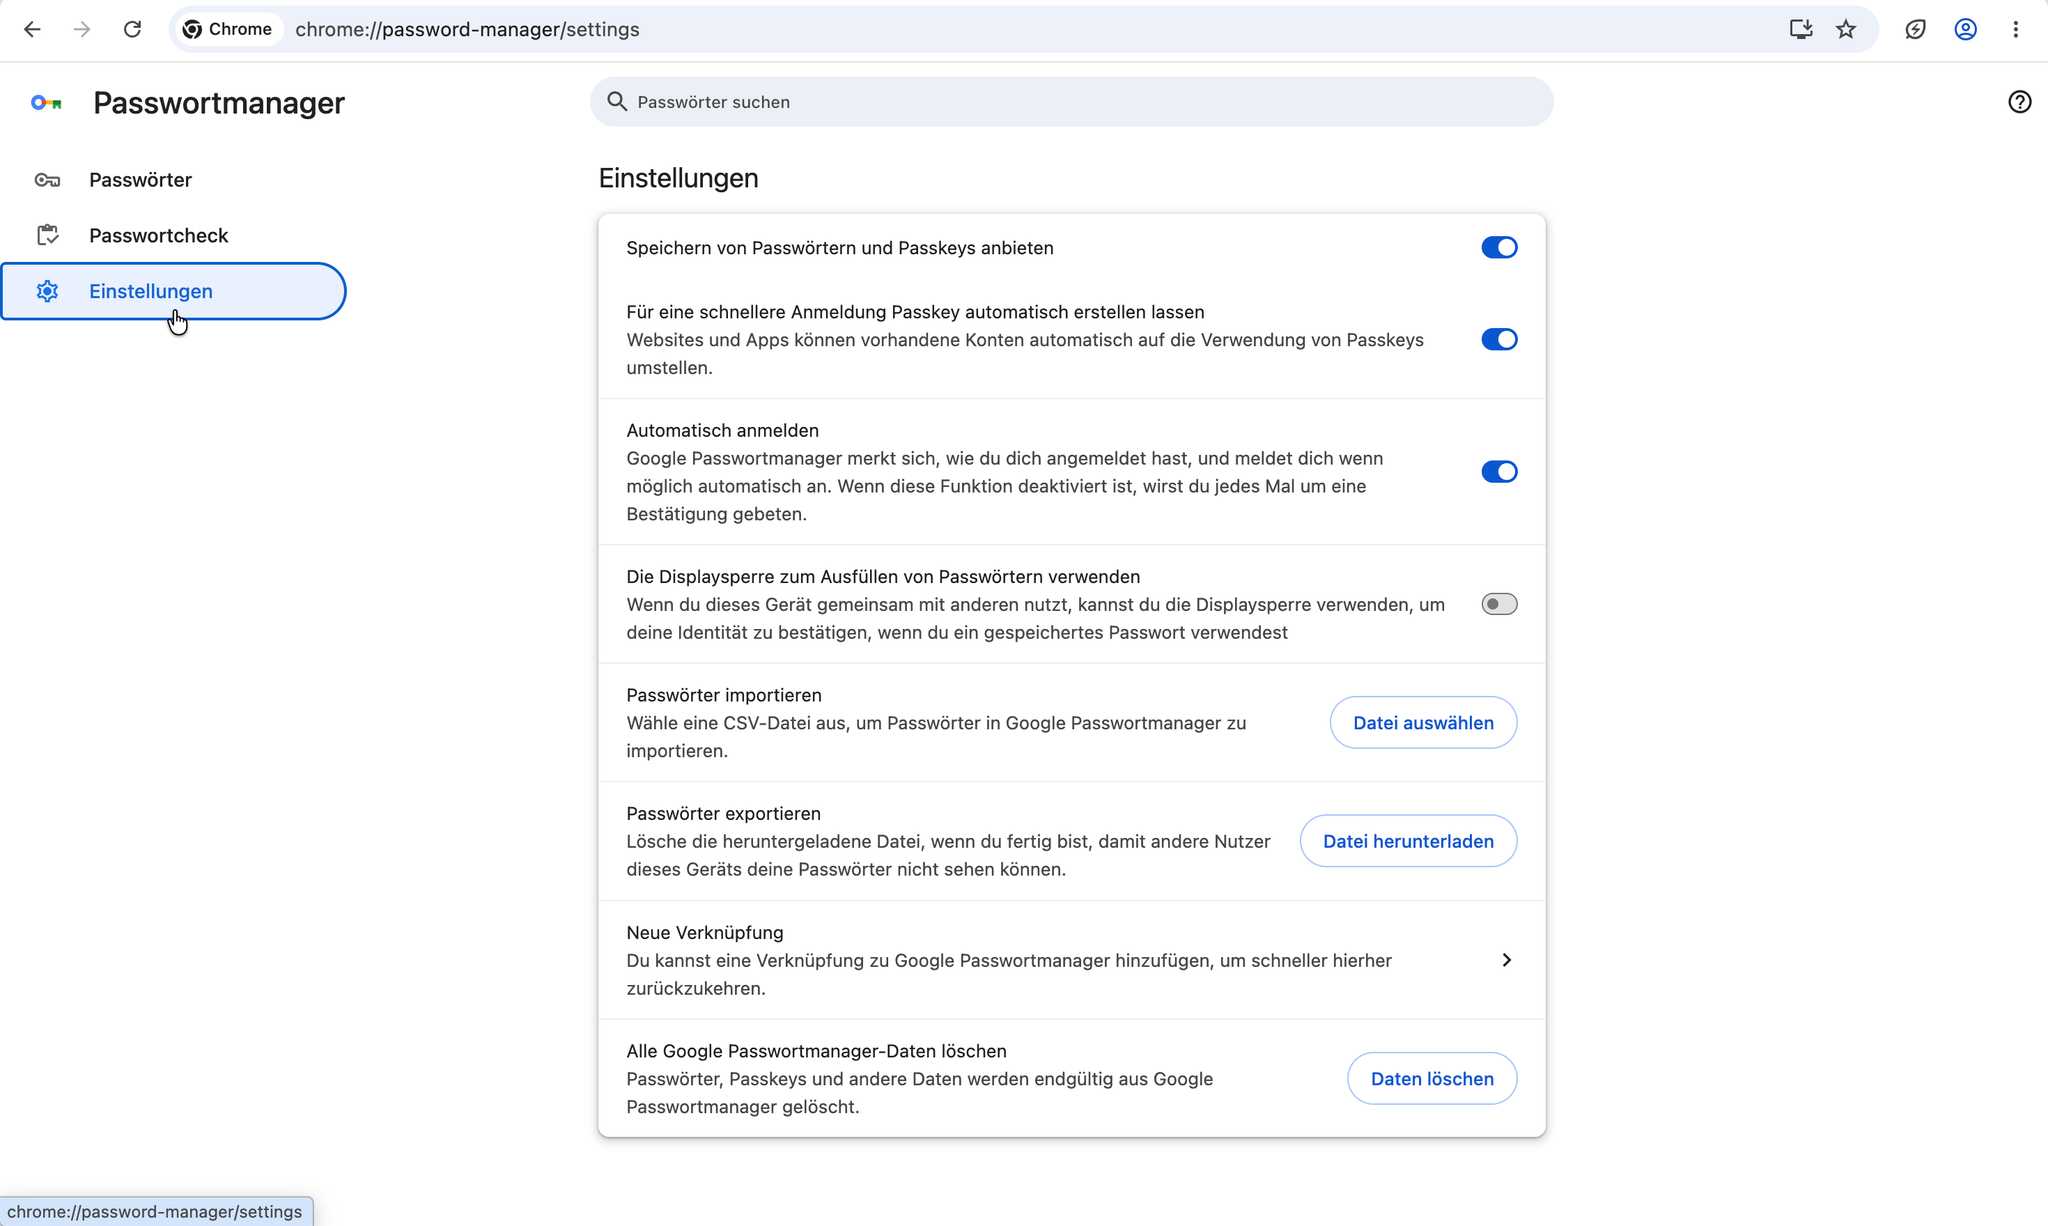Click the Google Password Manager key logo

[46, 103]
